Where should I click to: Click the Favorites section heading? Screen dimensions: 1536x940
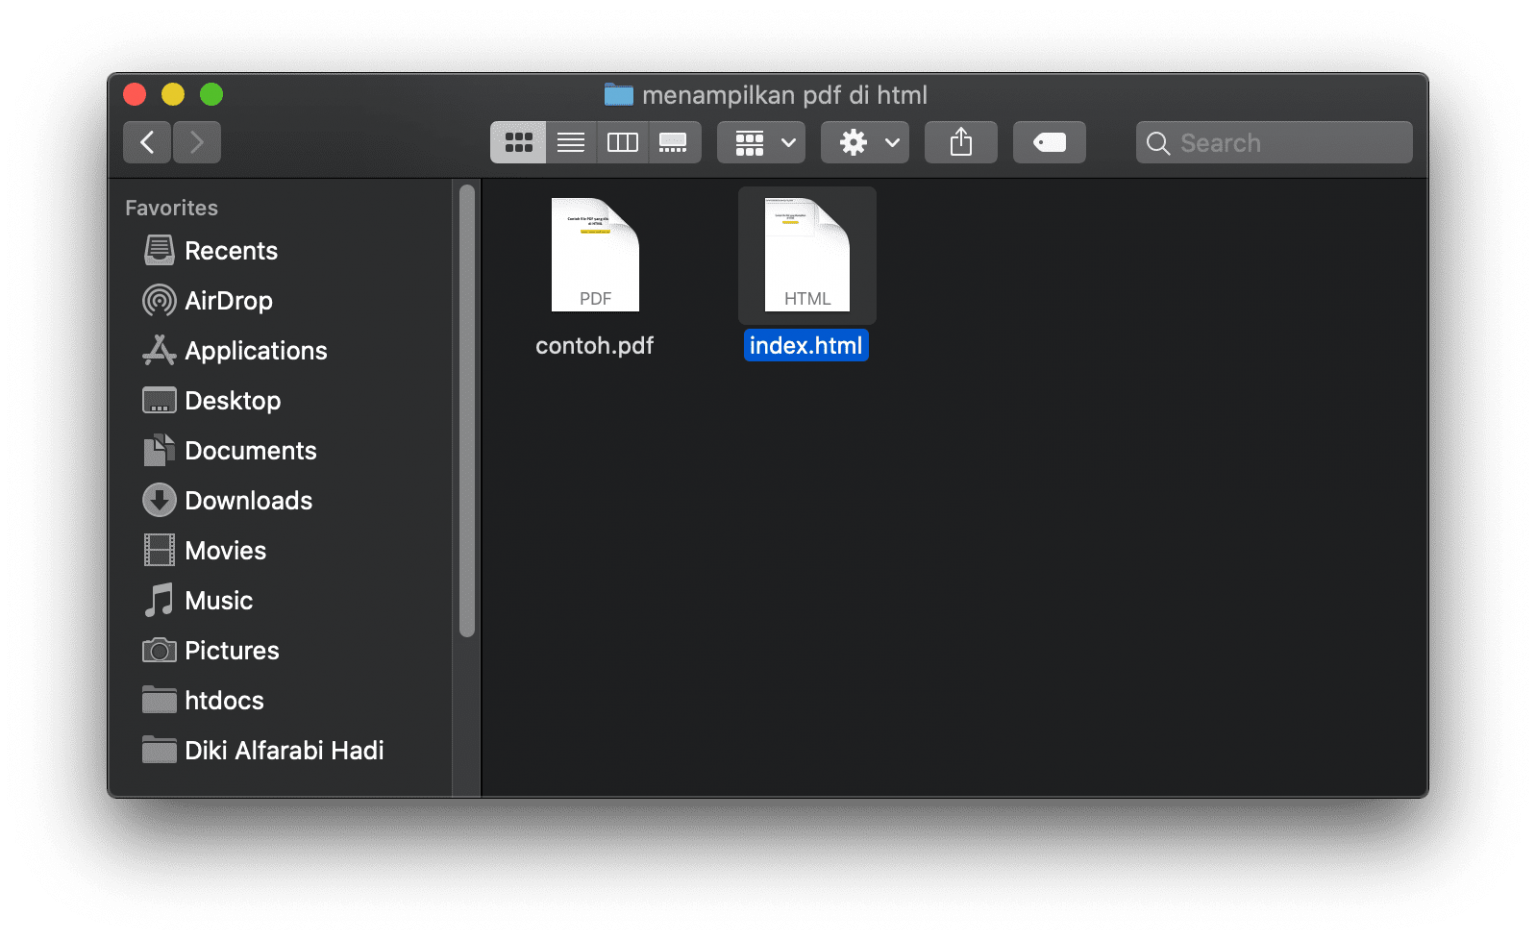click(172, 208)
